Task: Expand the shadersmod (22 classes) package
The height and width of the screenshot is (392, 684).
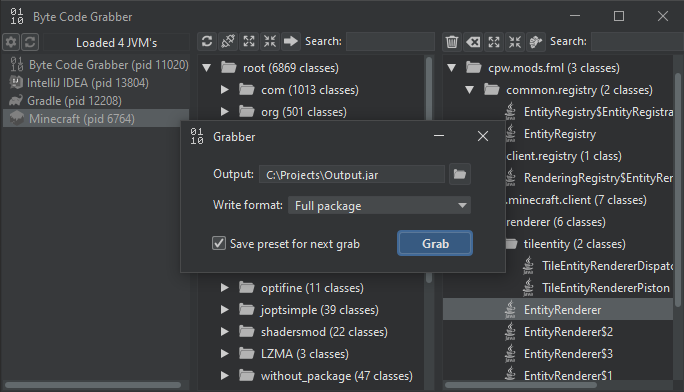Action: click(x=225, y=332)
